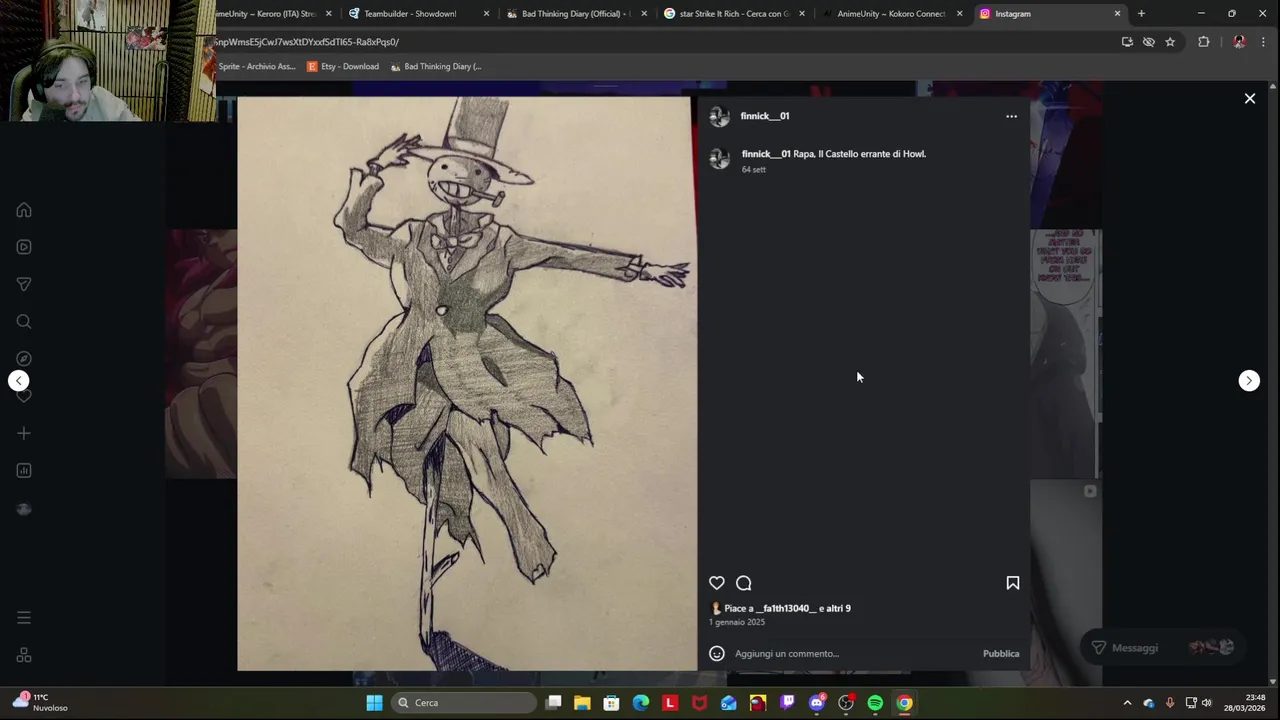Screen dimensions: 1280x720
Task: Open File Explorer from the taskbar
Action: tap(582, 703)
